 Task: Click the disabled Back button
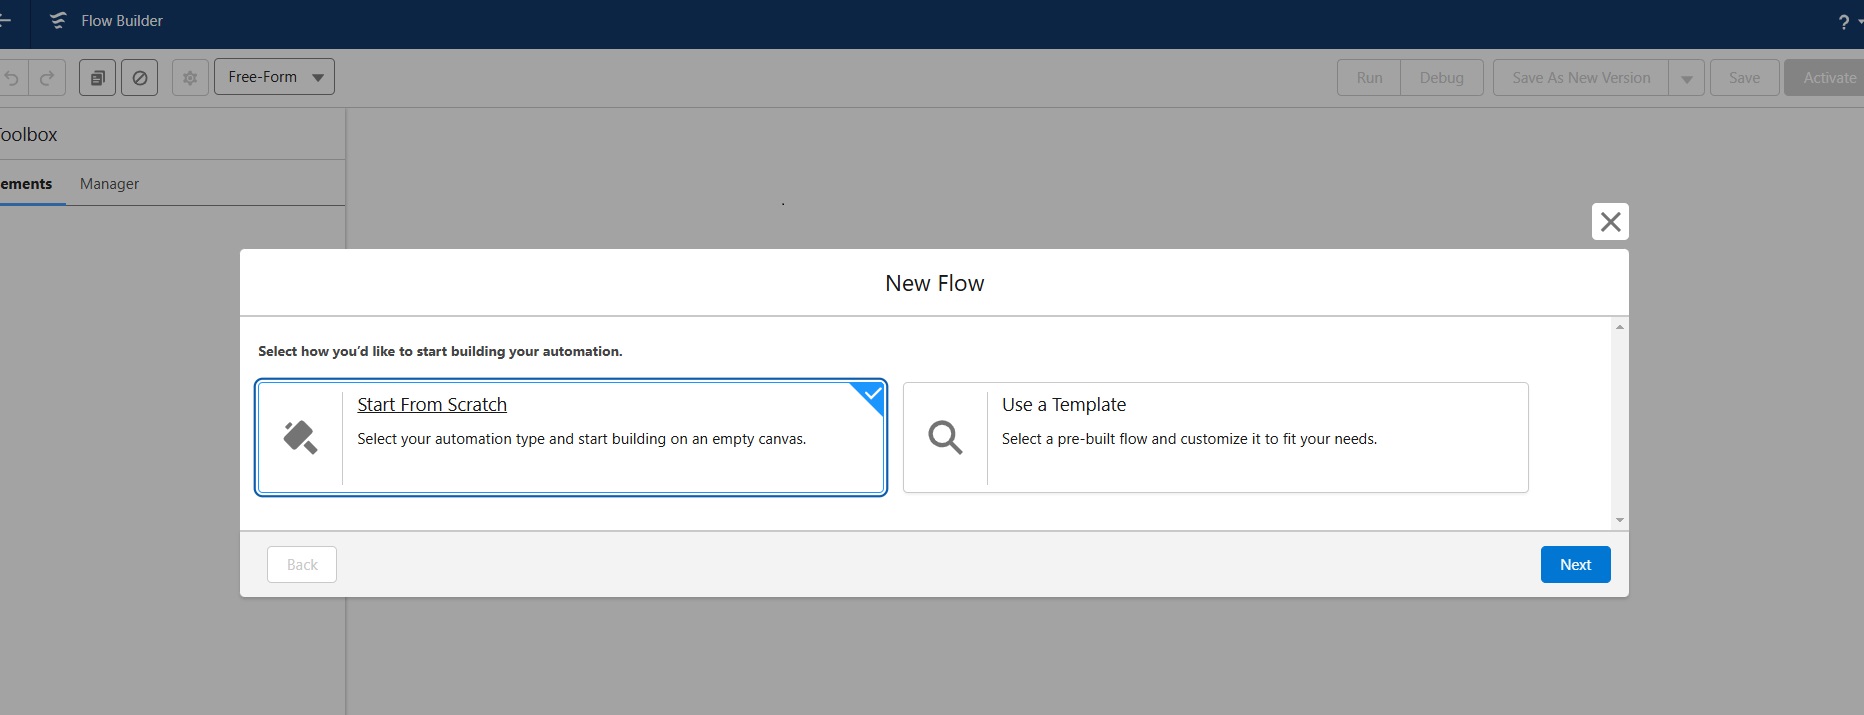pos(302,564)
